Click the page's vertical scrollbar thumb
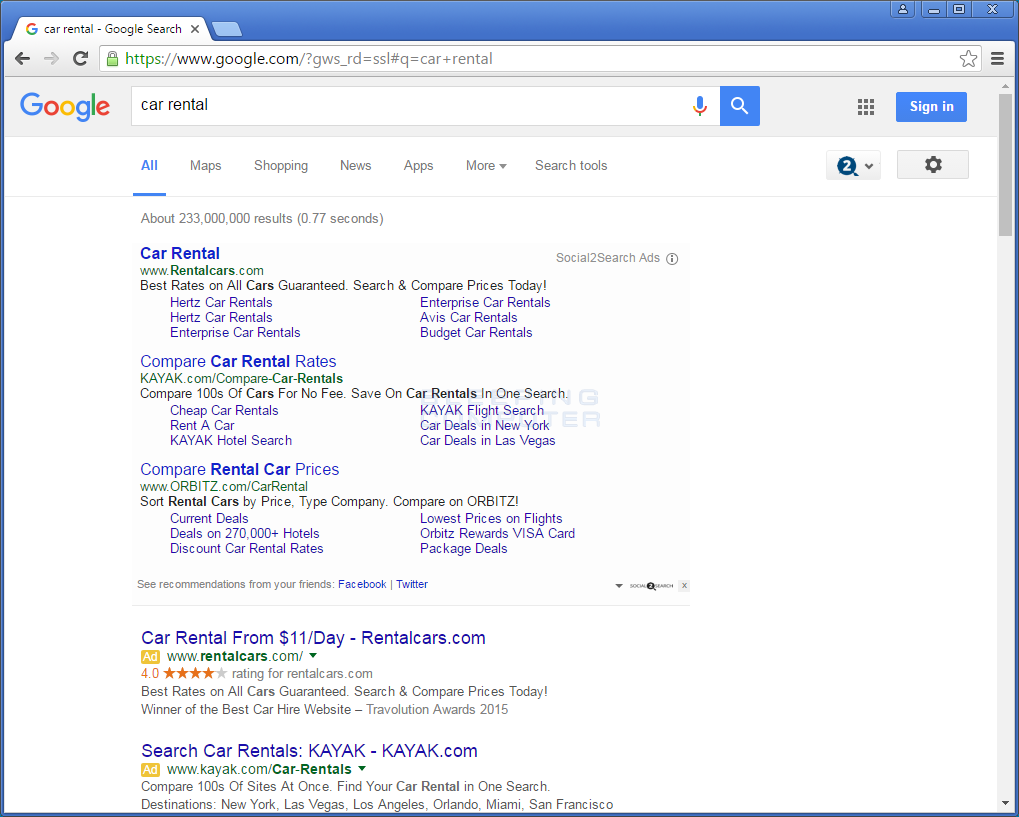Viewport: 1019px width, 817px height. [x=1005, y=165]
